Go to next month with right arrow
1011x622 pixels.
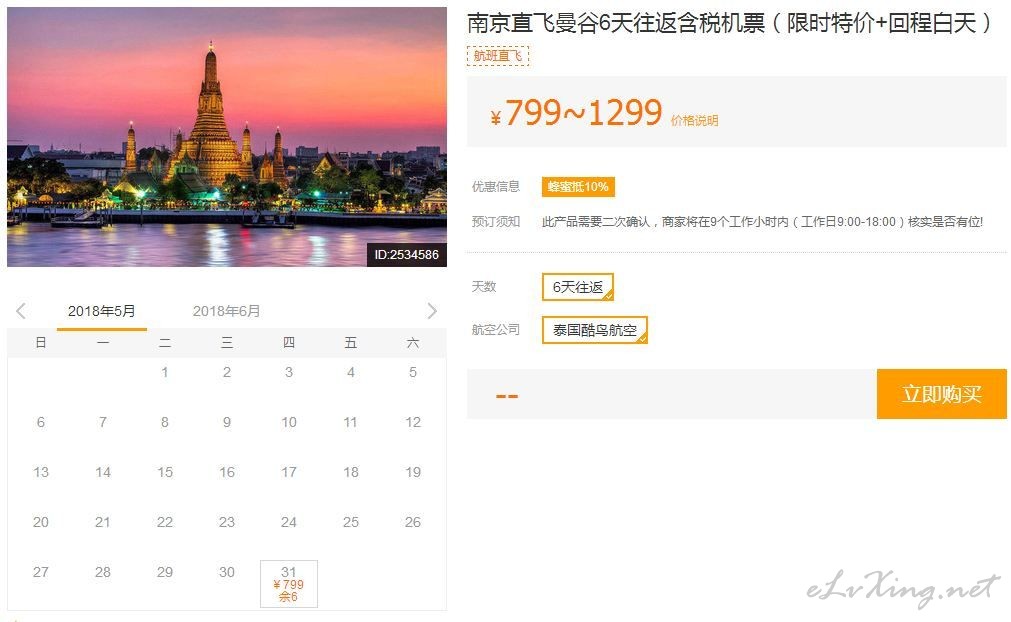pyautogui.click(x=432, y=311)
